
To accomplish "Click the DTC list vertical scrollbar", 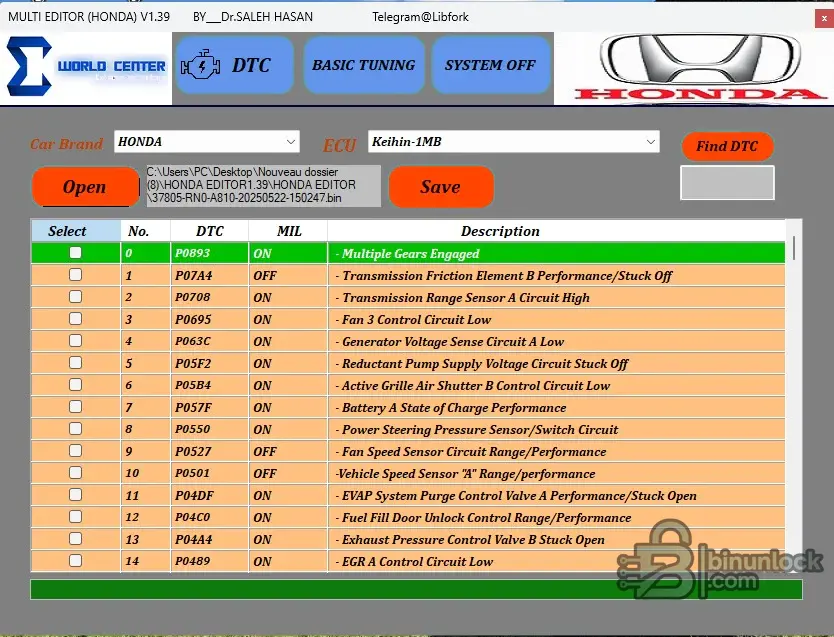I will click(x=795, y=400).
